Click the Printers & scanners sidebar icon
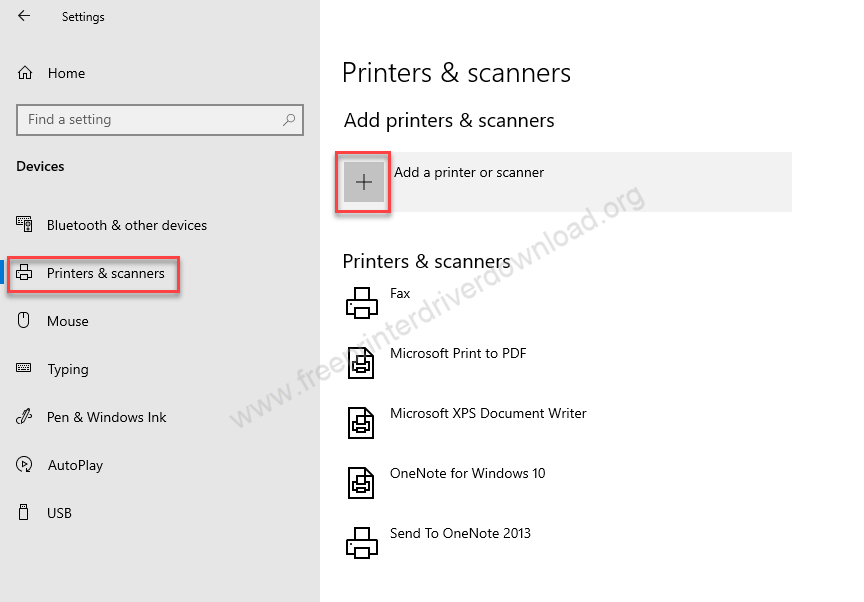 point(24,273)
